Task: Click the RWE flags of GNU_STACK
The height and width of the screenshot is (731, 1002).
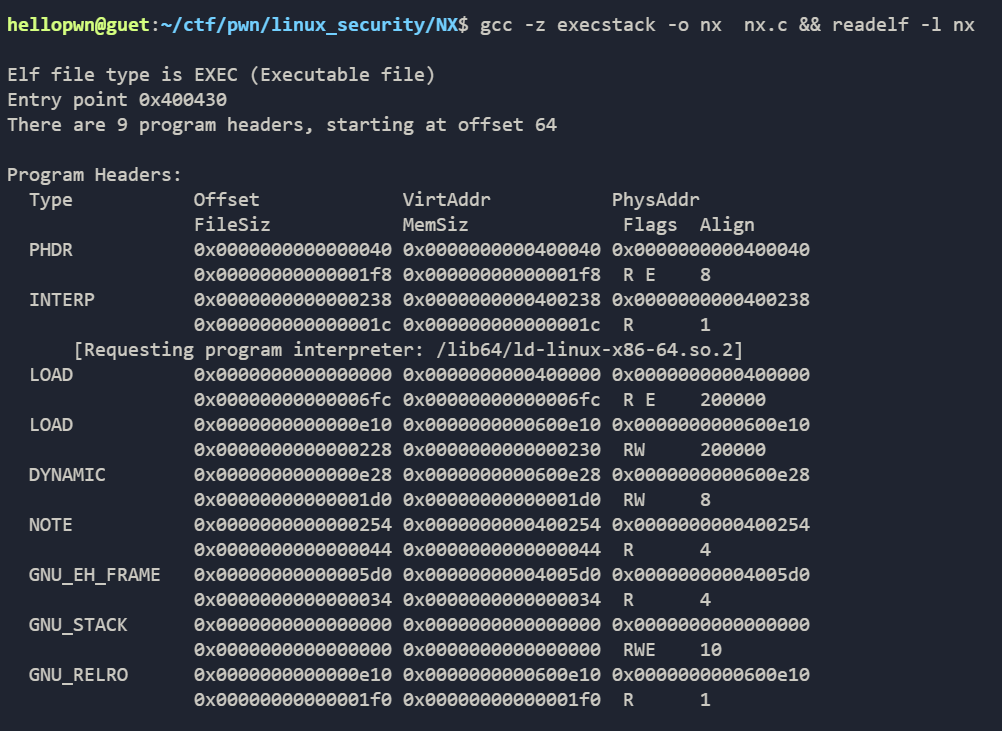Action: tap(640, 650)
